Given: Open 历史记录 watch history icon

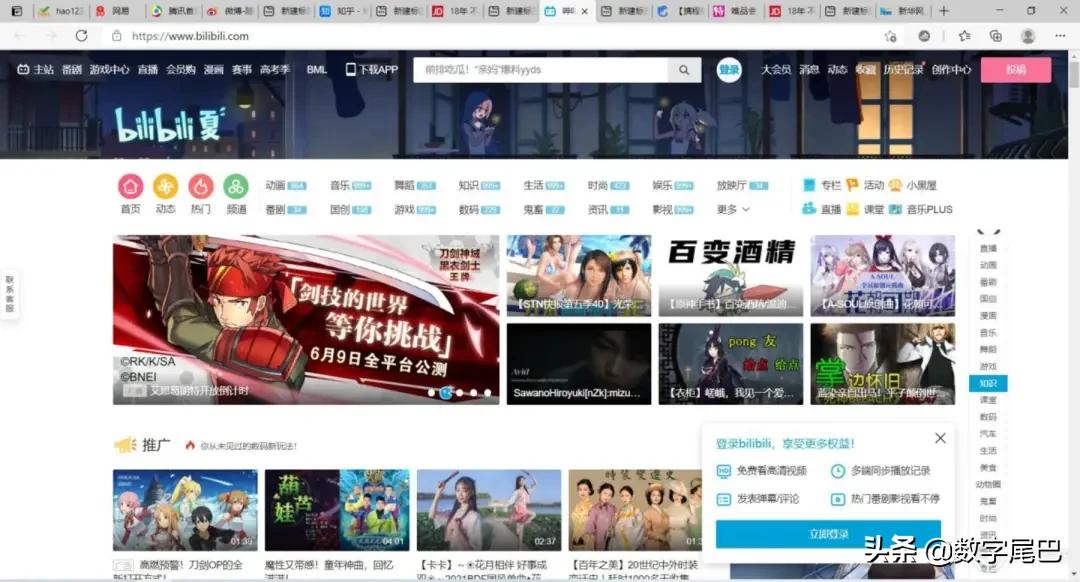Looking at the screenshot, I should click(x=905, y=67).
